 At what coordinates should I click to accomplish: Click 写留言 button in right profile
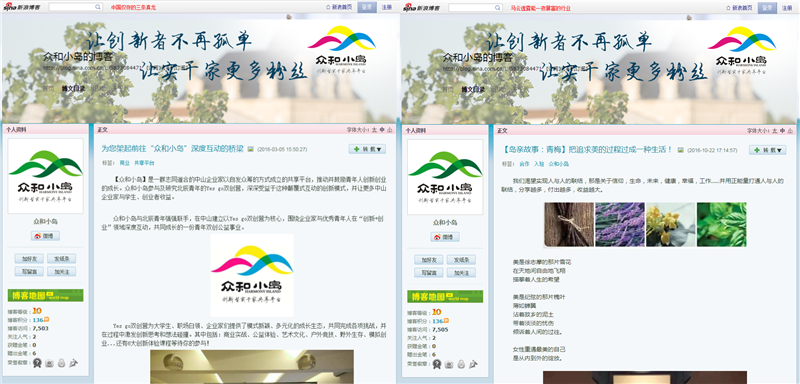point(429,273)
